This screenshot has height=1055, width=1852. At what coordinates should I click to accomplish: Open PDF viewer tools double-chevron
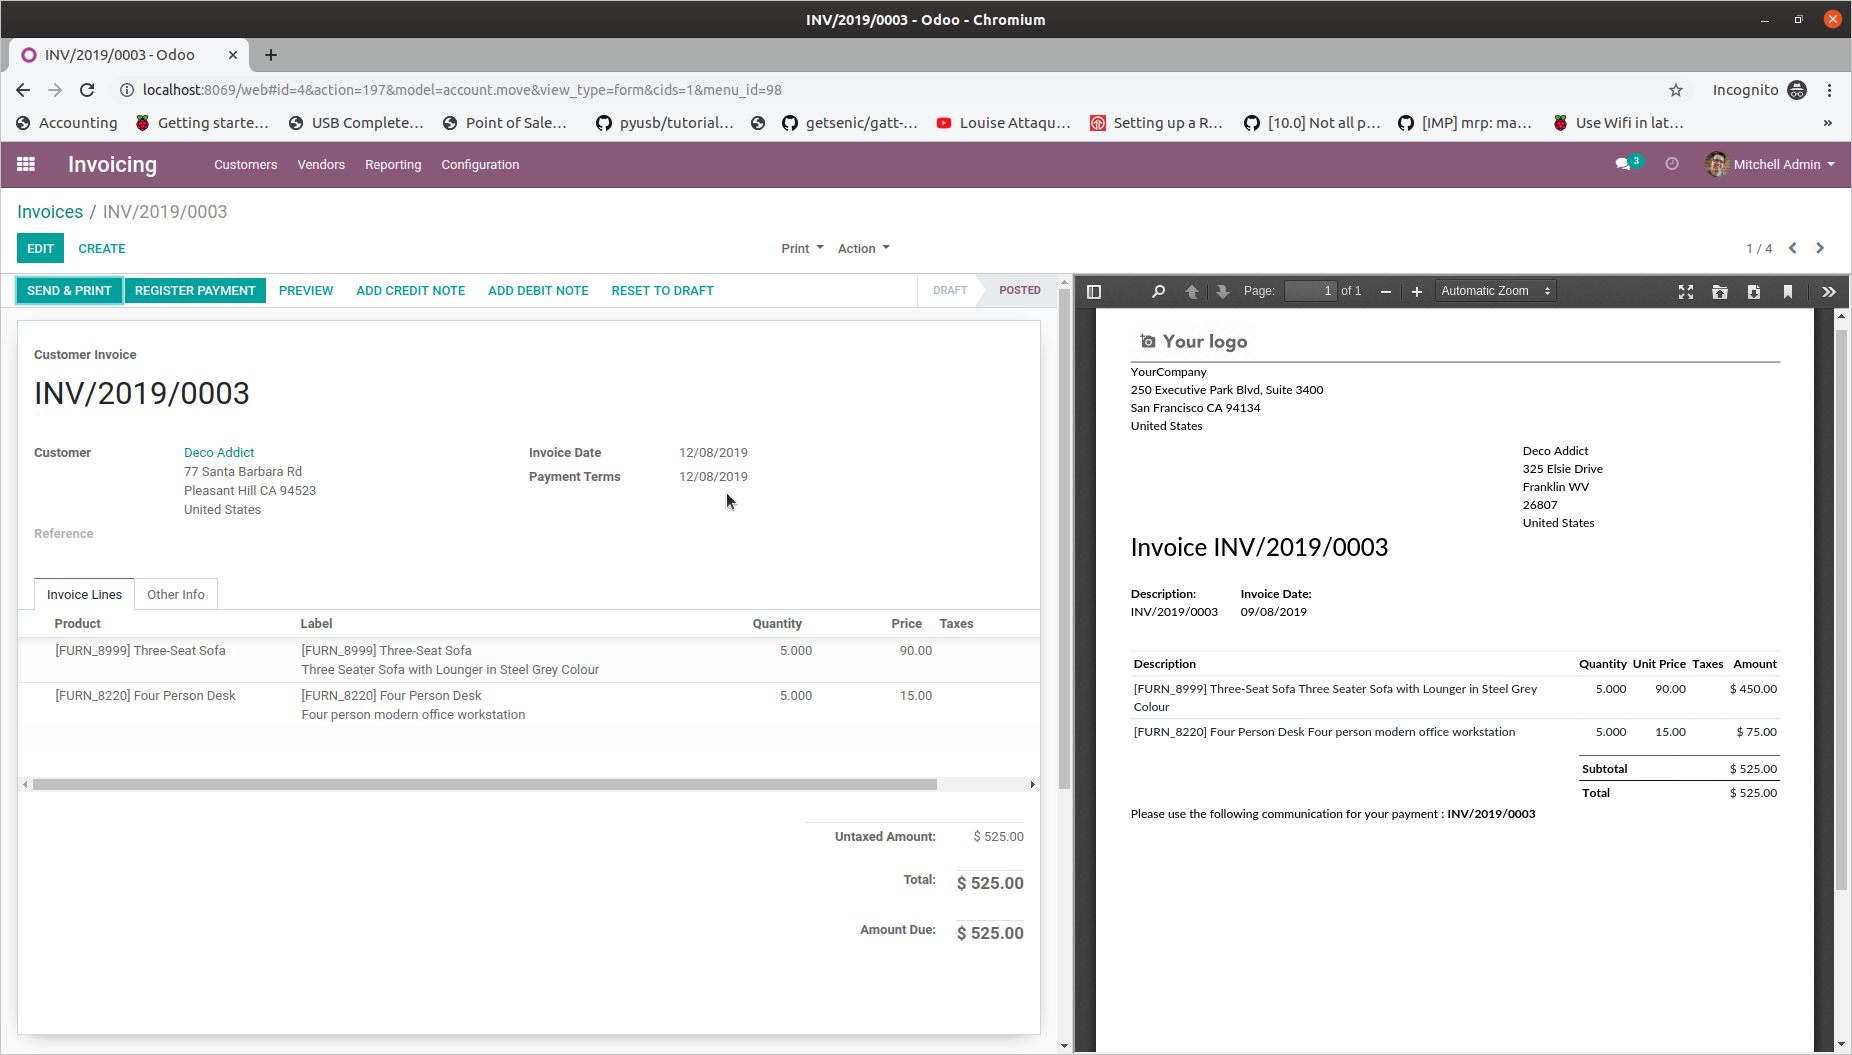click(1829, 292)
